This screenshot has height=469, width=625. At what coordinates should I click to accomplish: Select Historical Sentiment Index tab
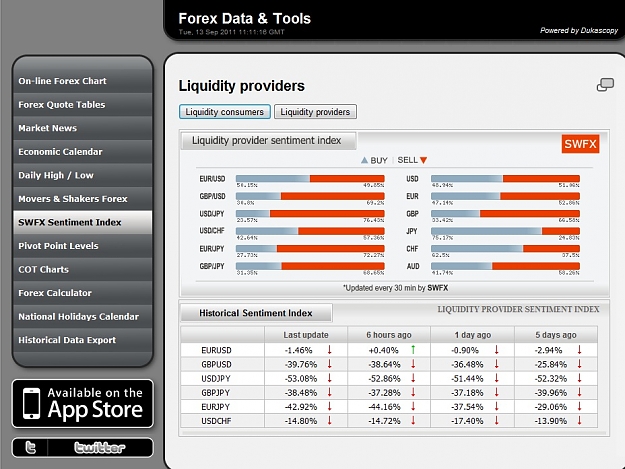(256, 313)
